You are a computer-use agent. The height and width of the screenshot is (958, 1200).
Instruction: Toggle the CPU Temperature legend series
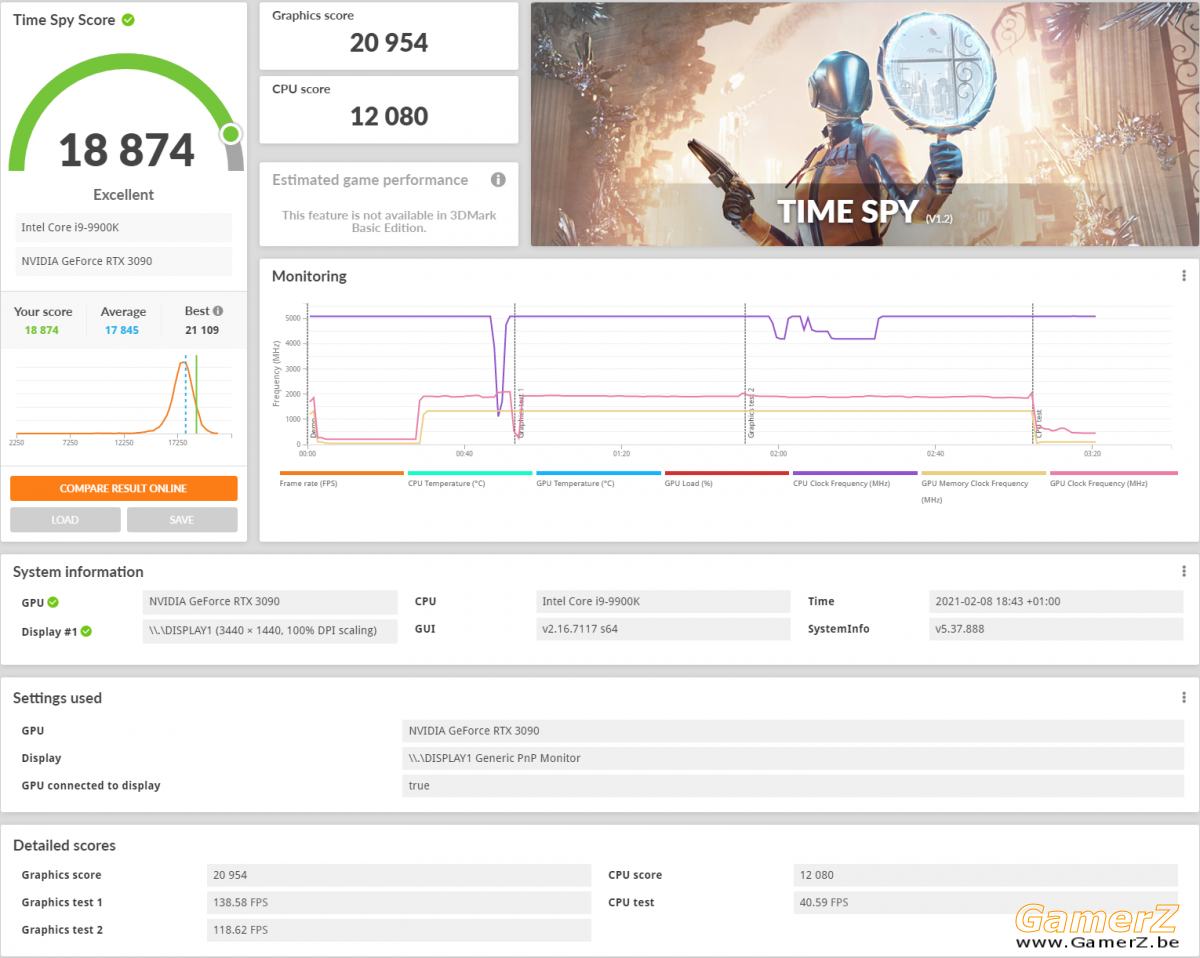point(470,481)
